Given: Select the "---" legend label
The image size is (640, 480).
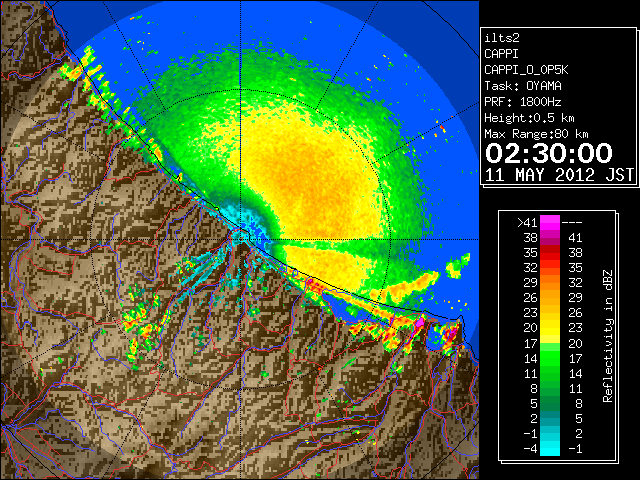Looking at the screenshot, I should 572,222.
